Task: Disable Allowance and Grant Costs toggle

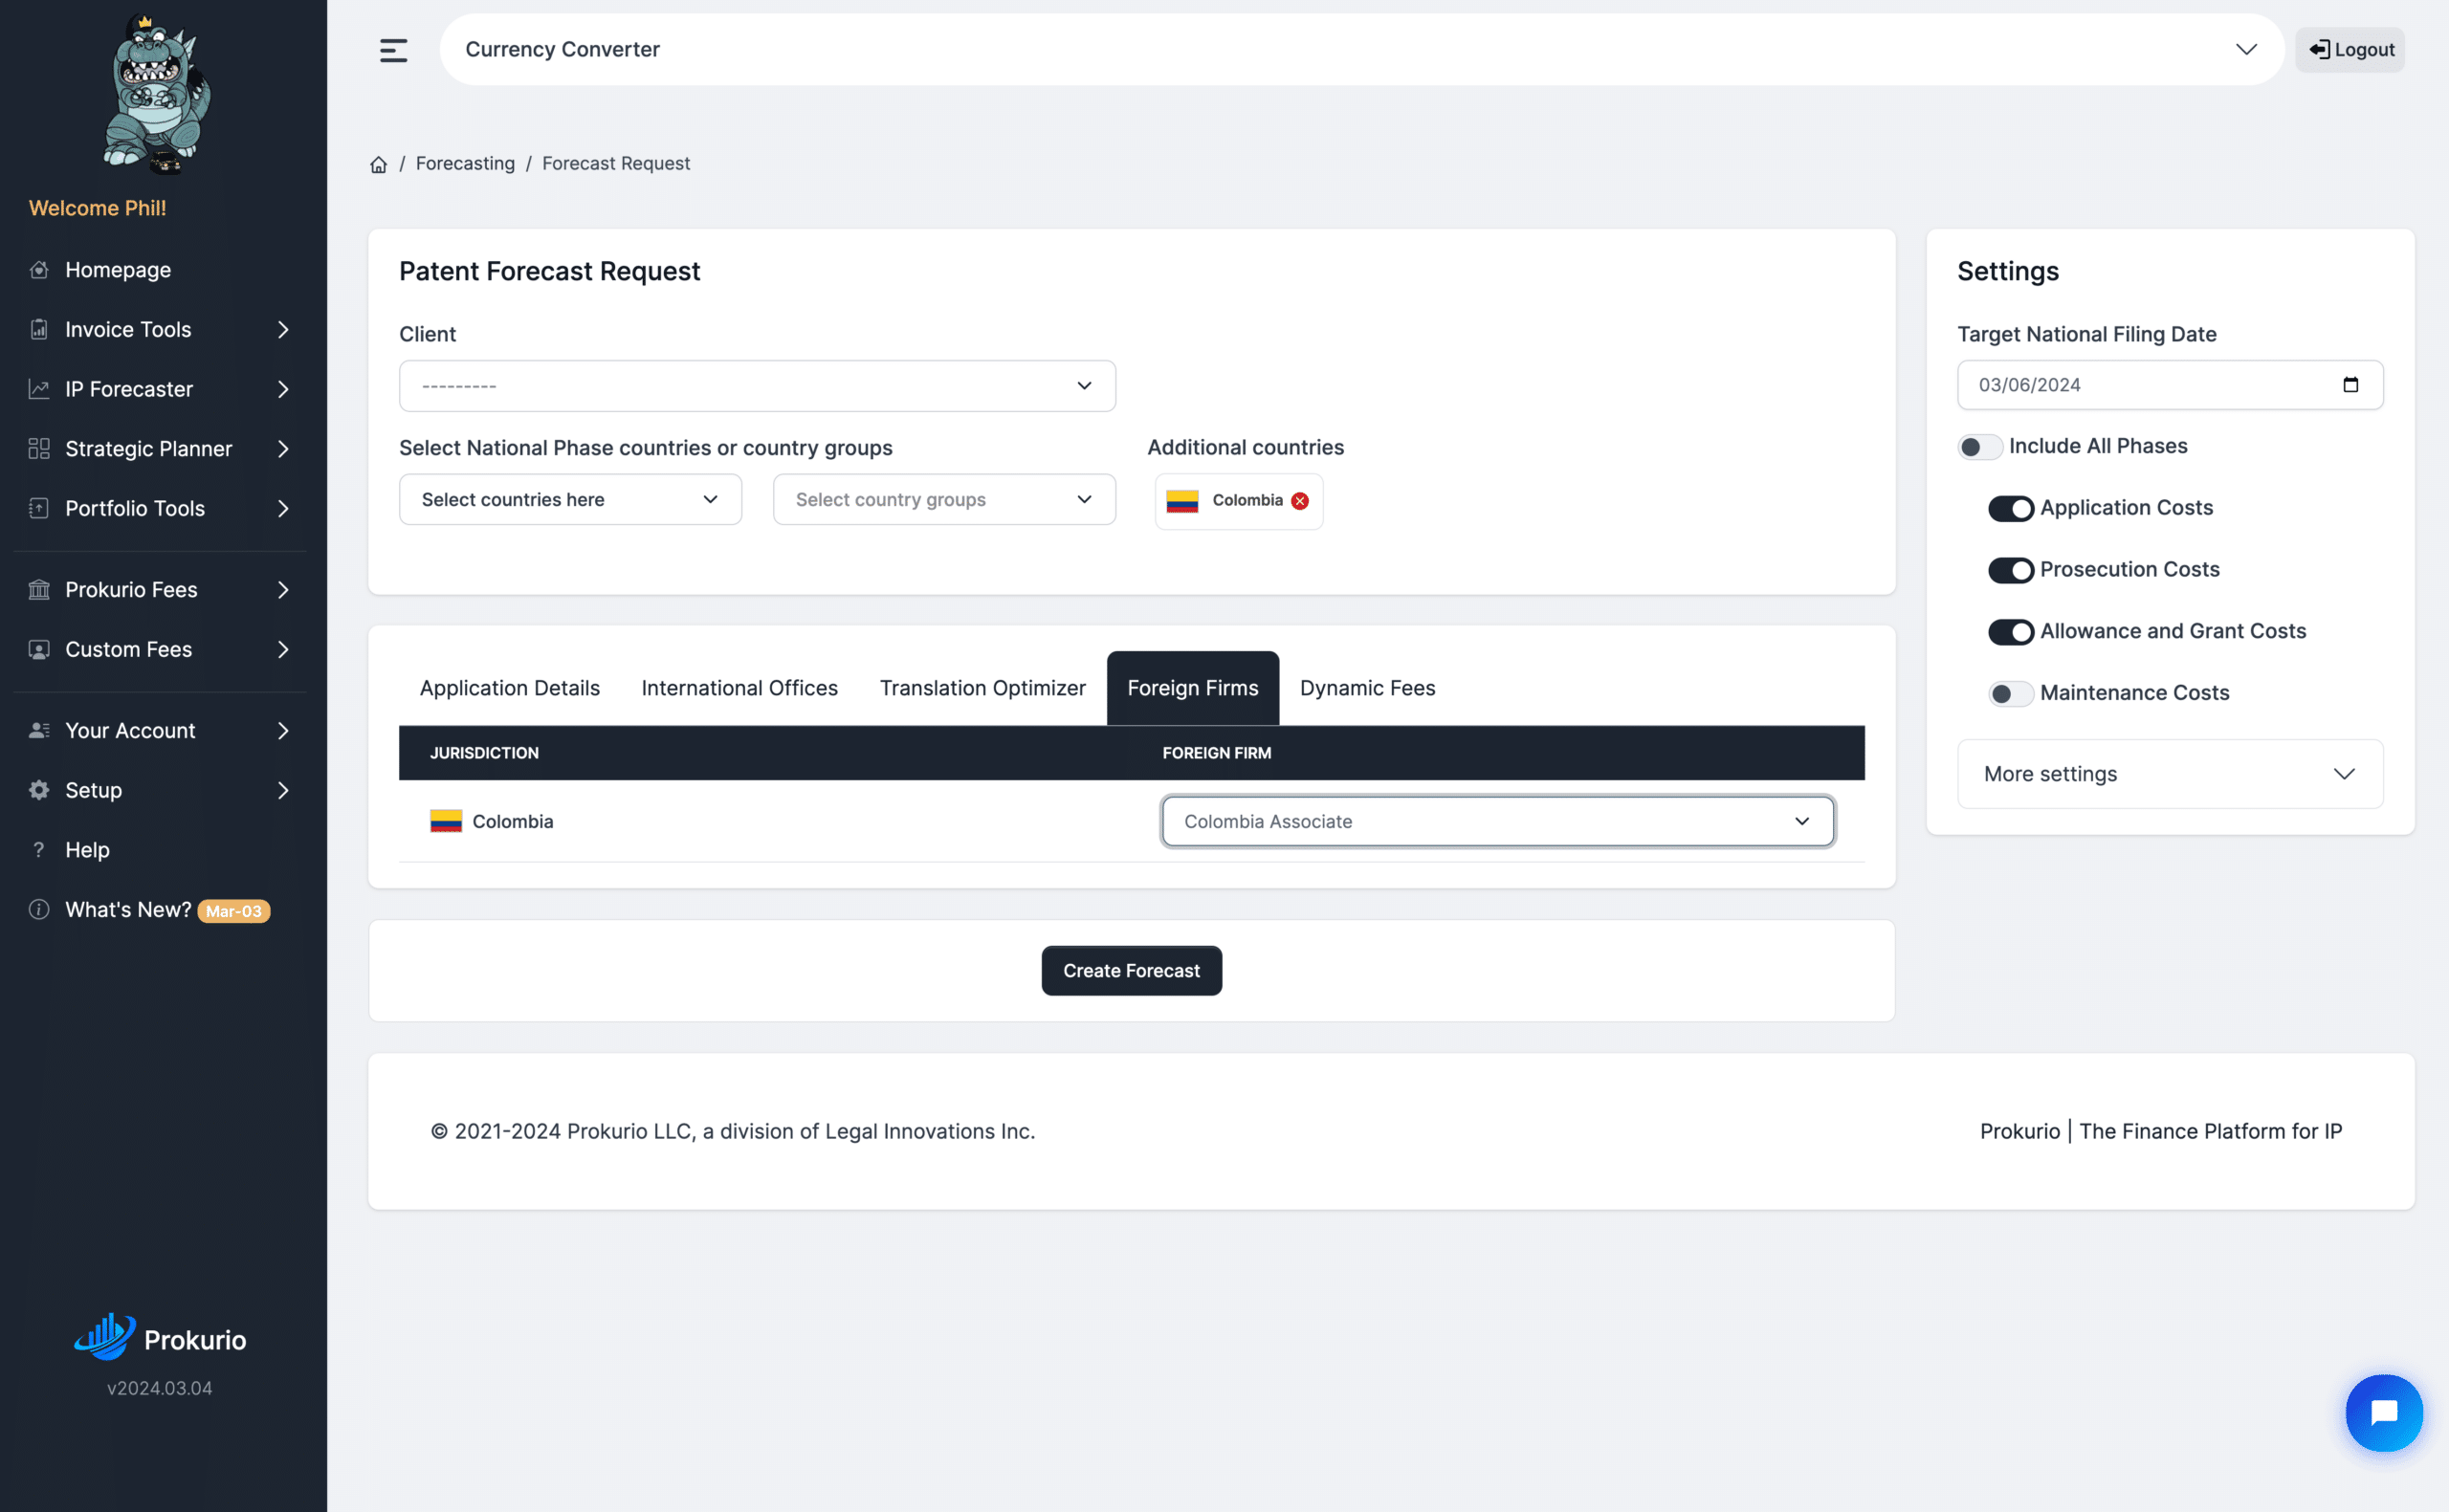Action: point(2010,632)
